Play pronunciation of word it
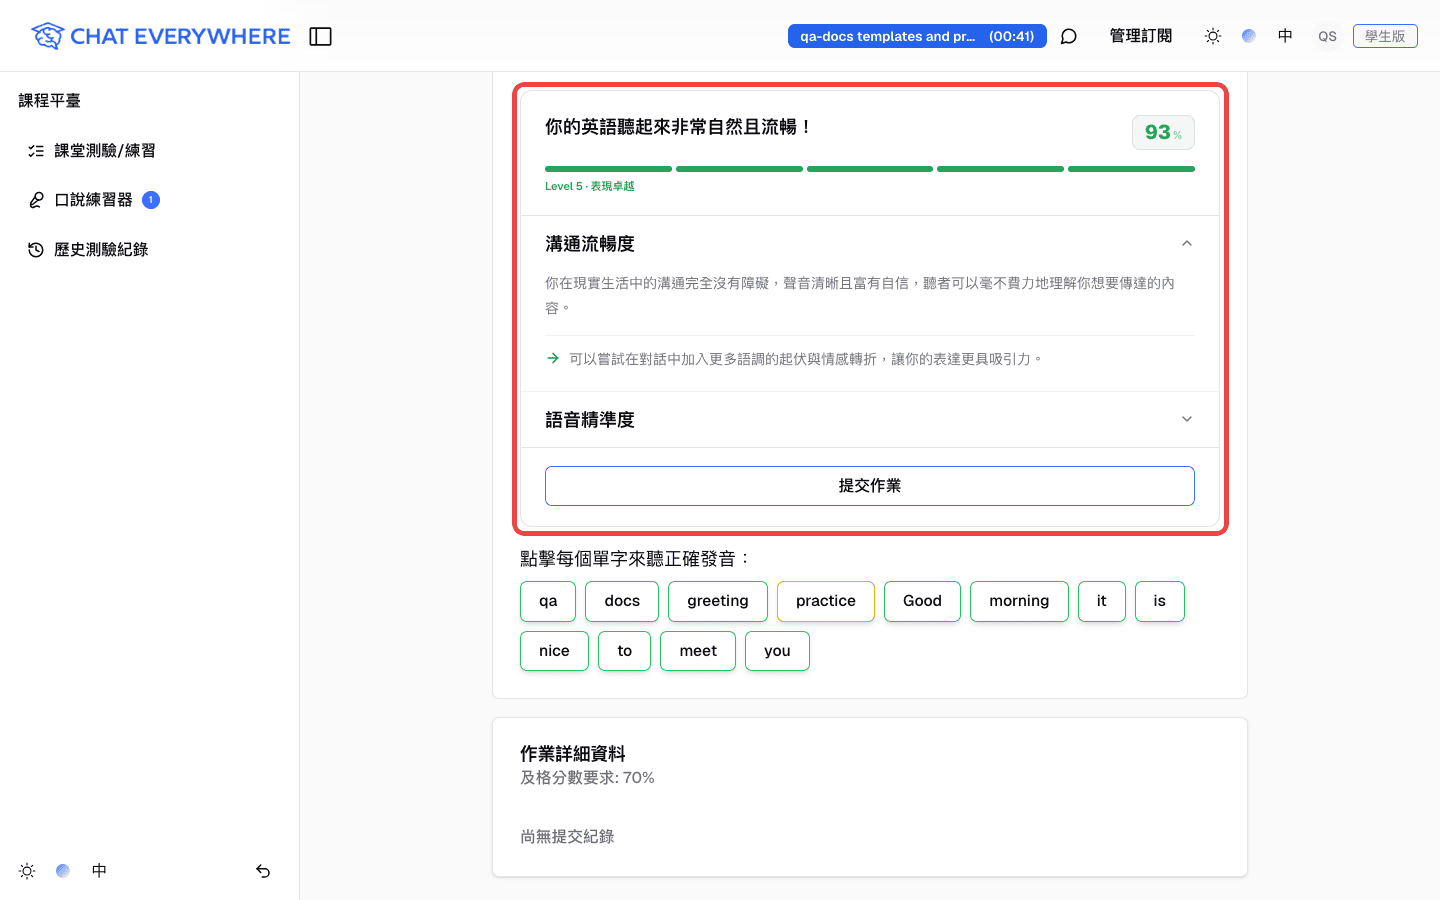 (x=1102, y=601)
